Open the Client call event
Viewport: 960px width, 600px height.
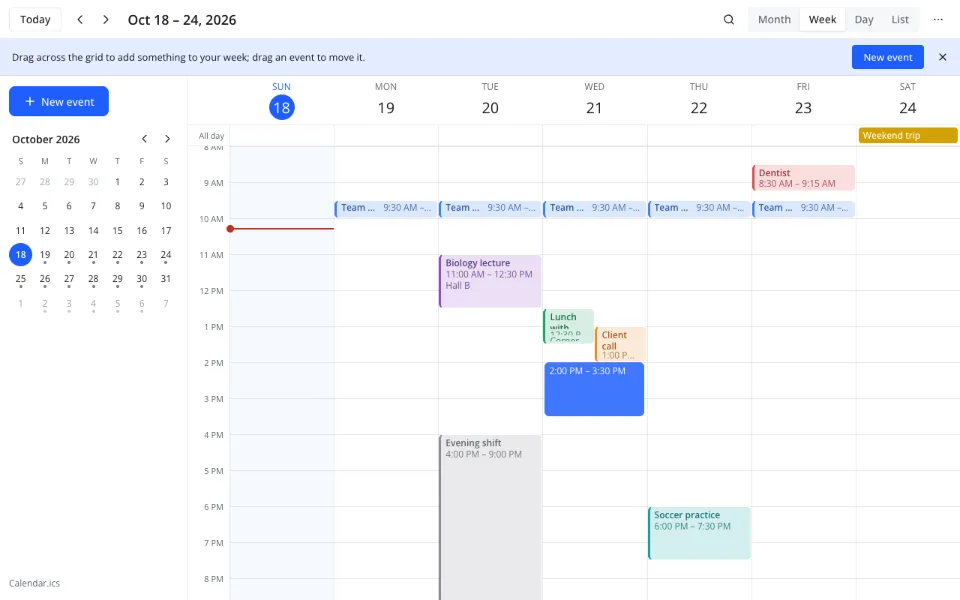pos(620,344)
